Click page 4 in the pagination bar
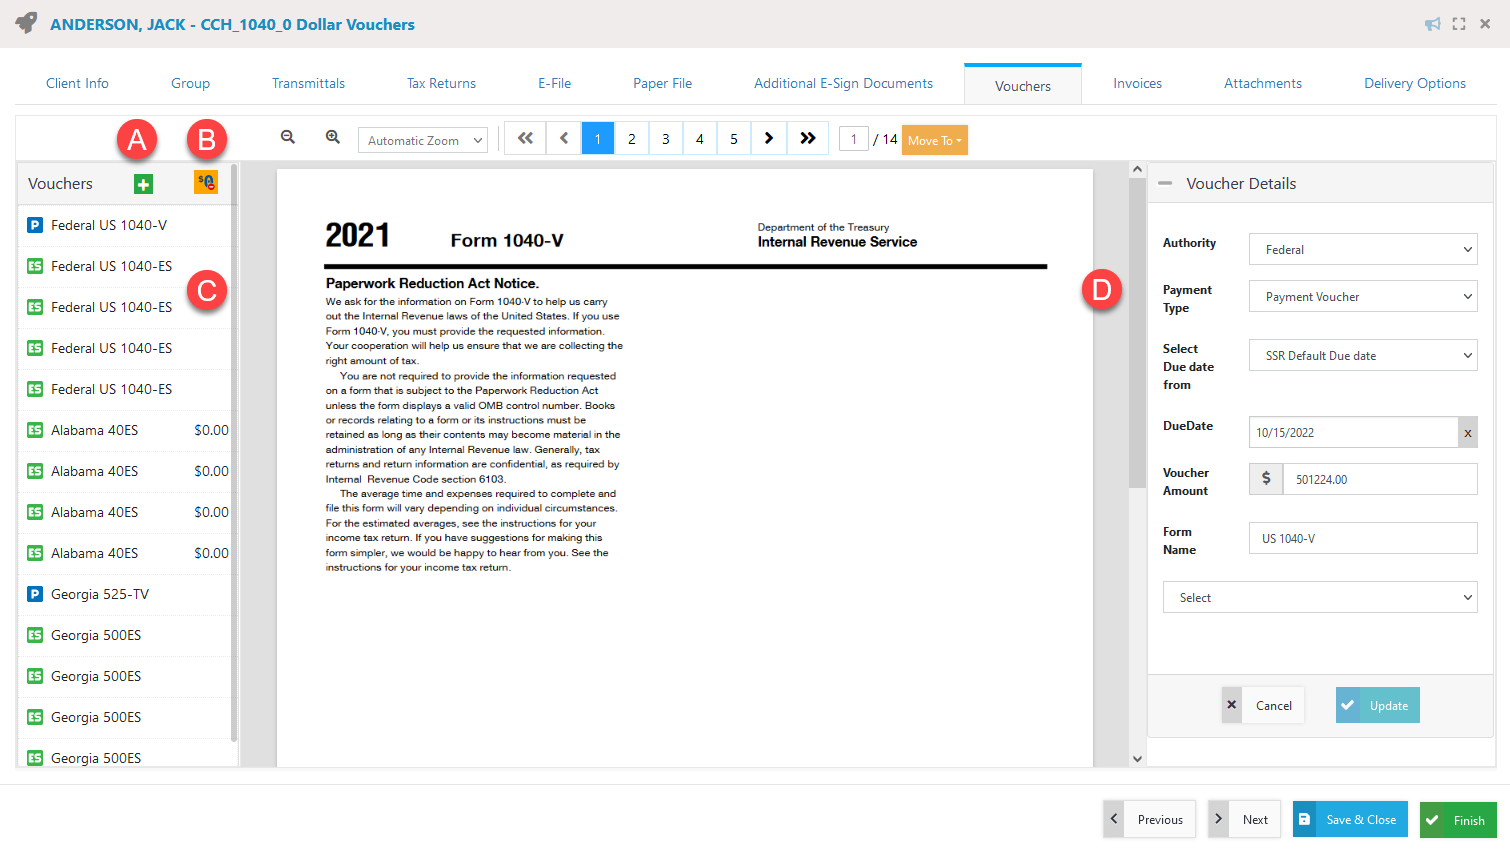The width and height of the screenshot is (1510, 854). click(699, 138)
